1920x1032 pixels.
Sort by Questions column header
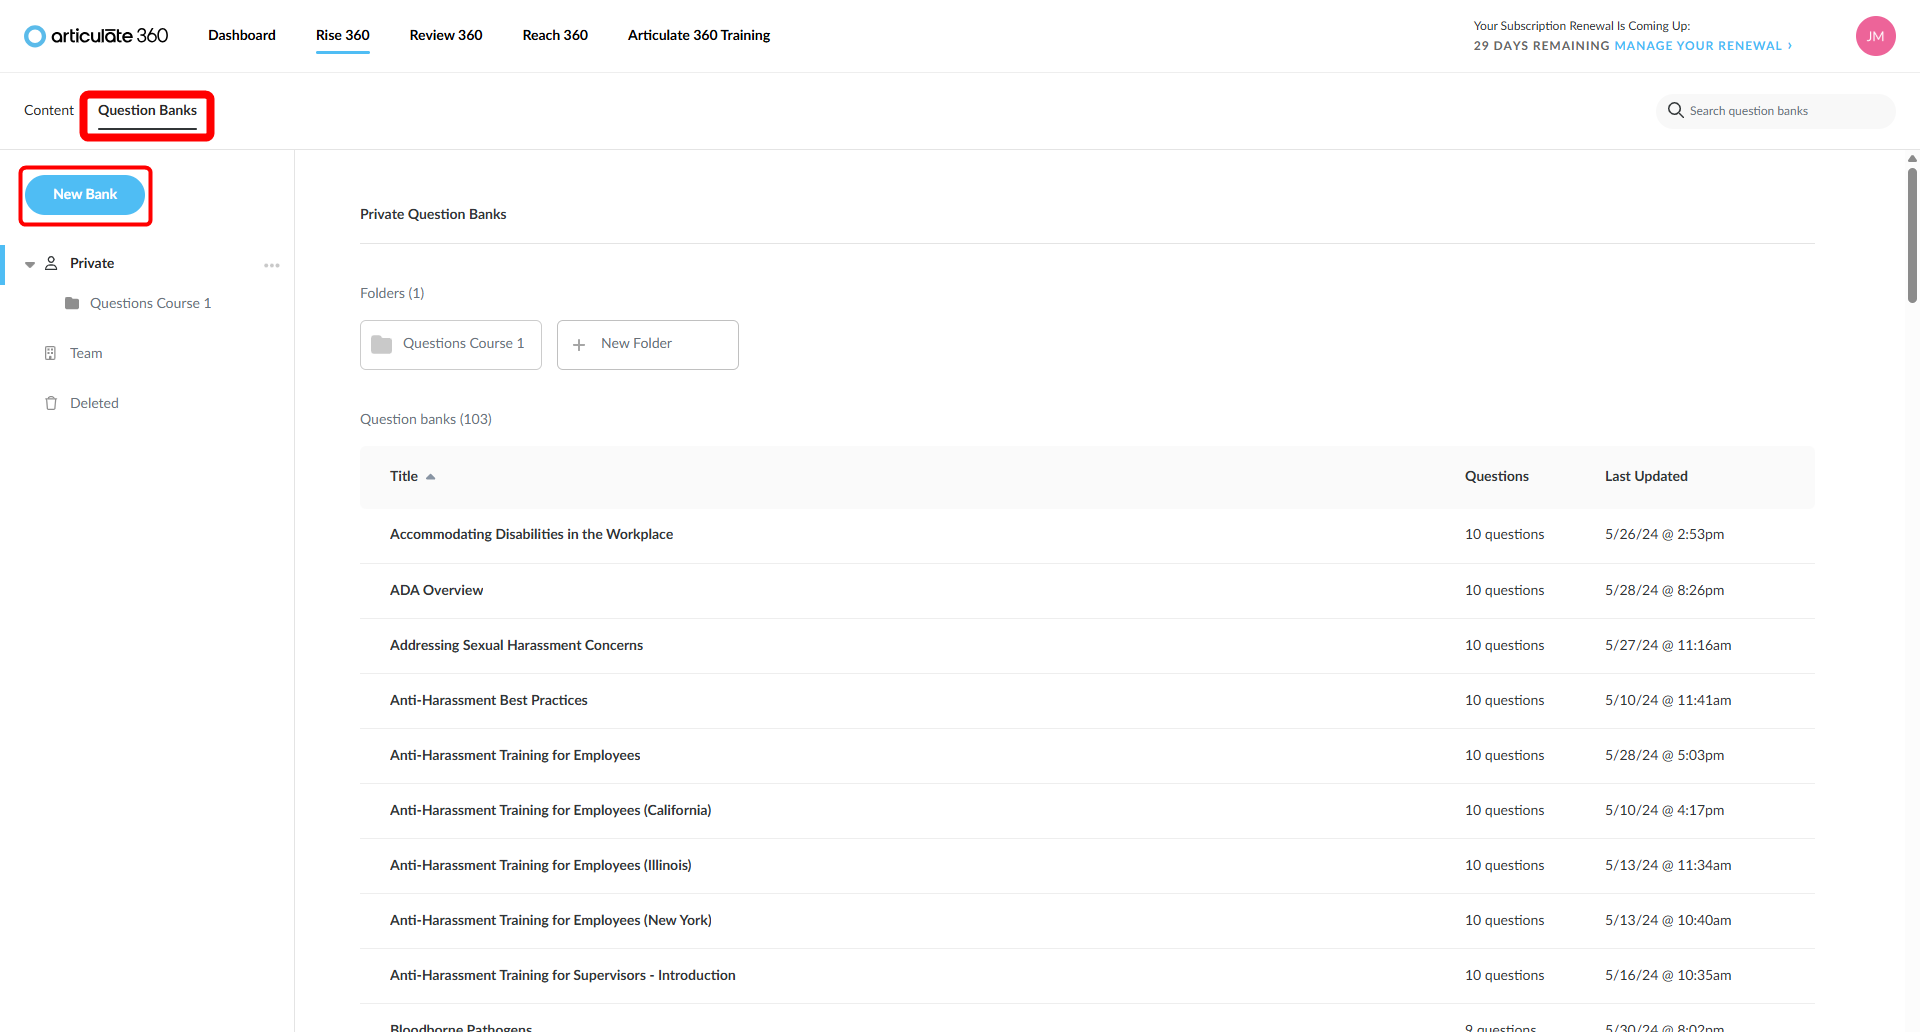click(x=1497, y=476)
